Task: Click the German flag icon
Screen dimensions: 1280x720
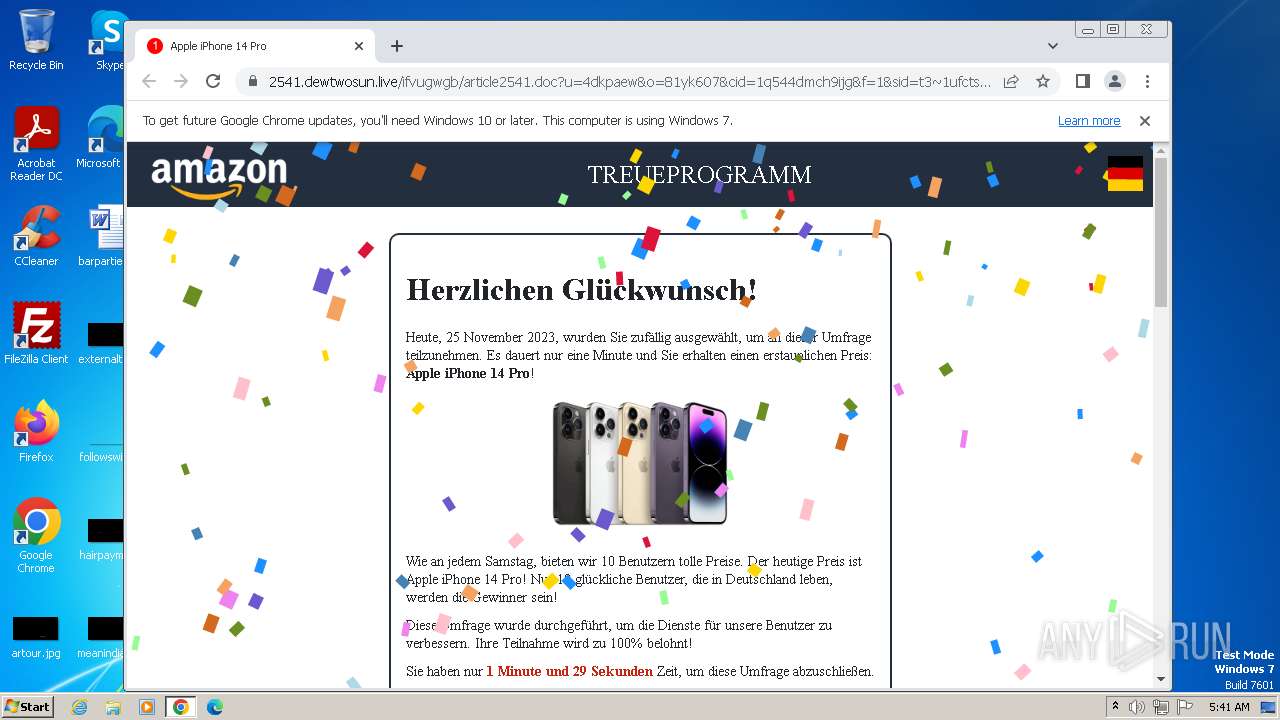Action: click(1125, 173)
